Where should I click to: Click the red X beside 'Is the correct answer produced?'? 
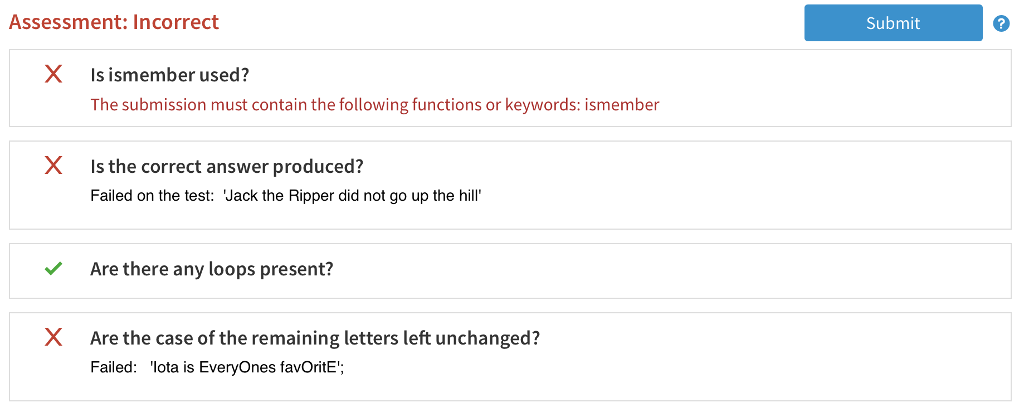click(x=54, y=166)
